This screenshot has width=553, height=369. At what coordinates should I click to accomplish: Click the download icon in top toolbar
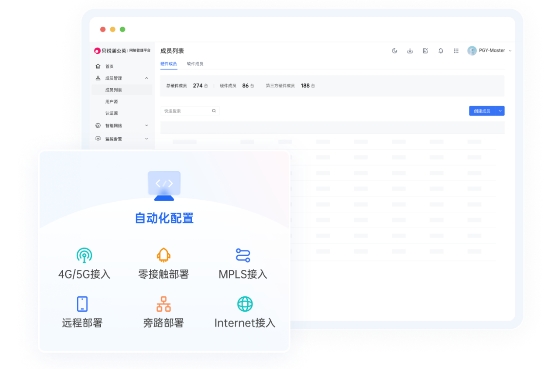tap(410, 51)
